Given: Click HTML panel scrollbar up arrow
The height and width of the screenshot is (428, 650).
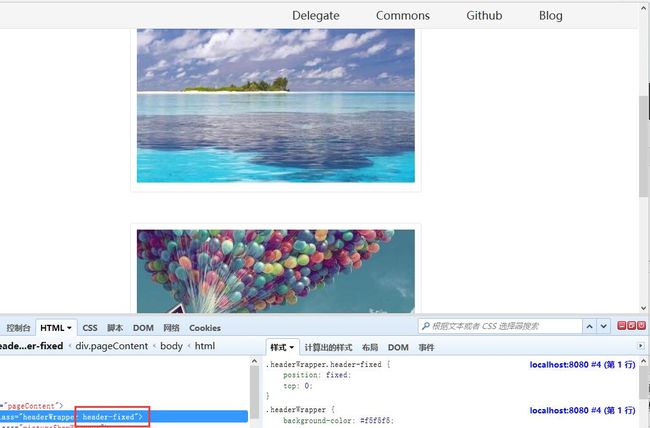Looking at the screenshot, I should coord(255,362).
